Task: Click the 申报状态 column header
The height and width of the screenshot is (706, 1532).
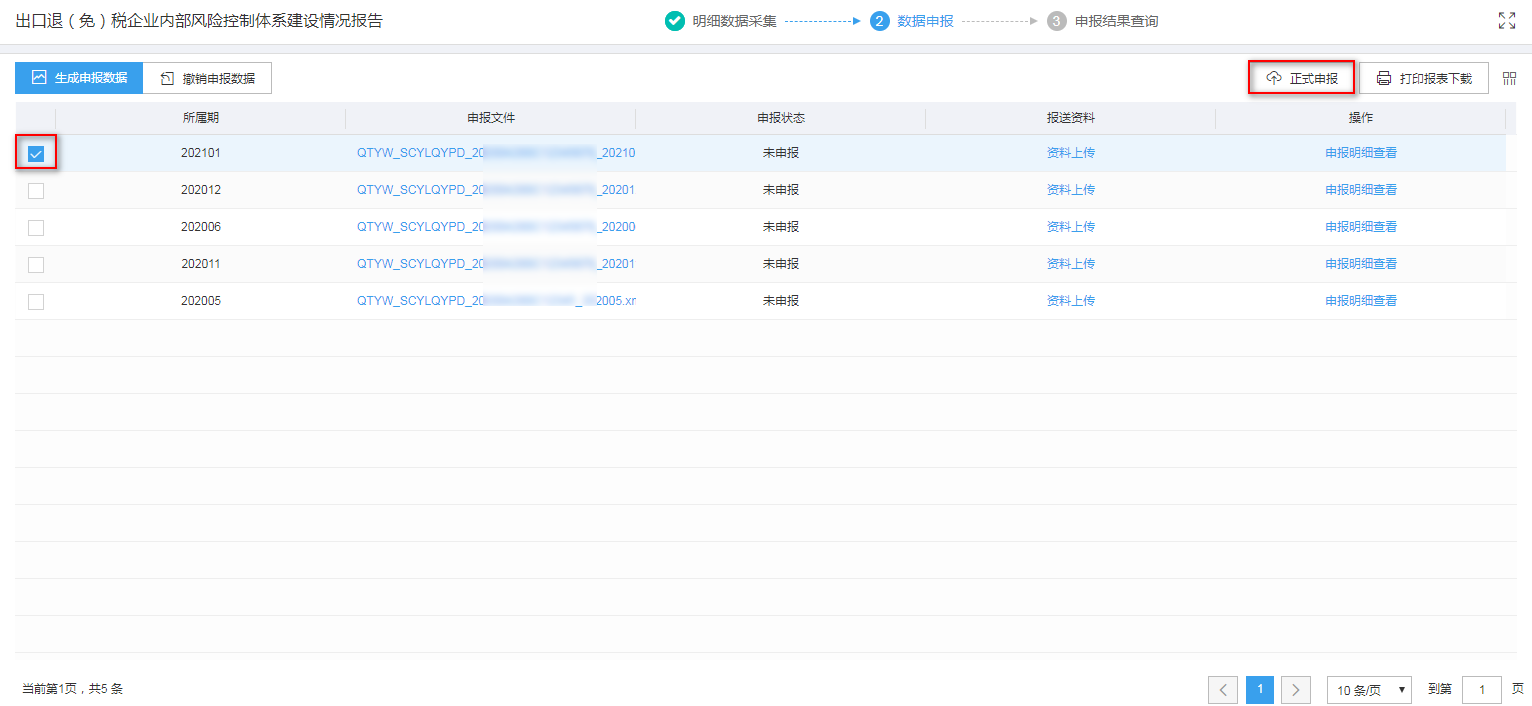Action: pos(781,118)
